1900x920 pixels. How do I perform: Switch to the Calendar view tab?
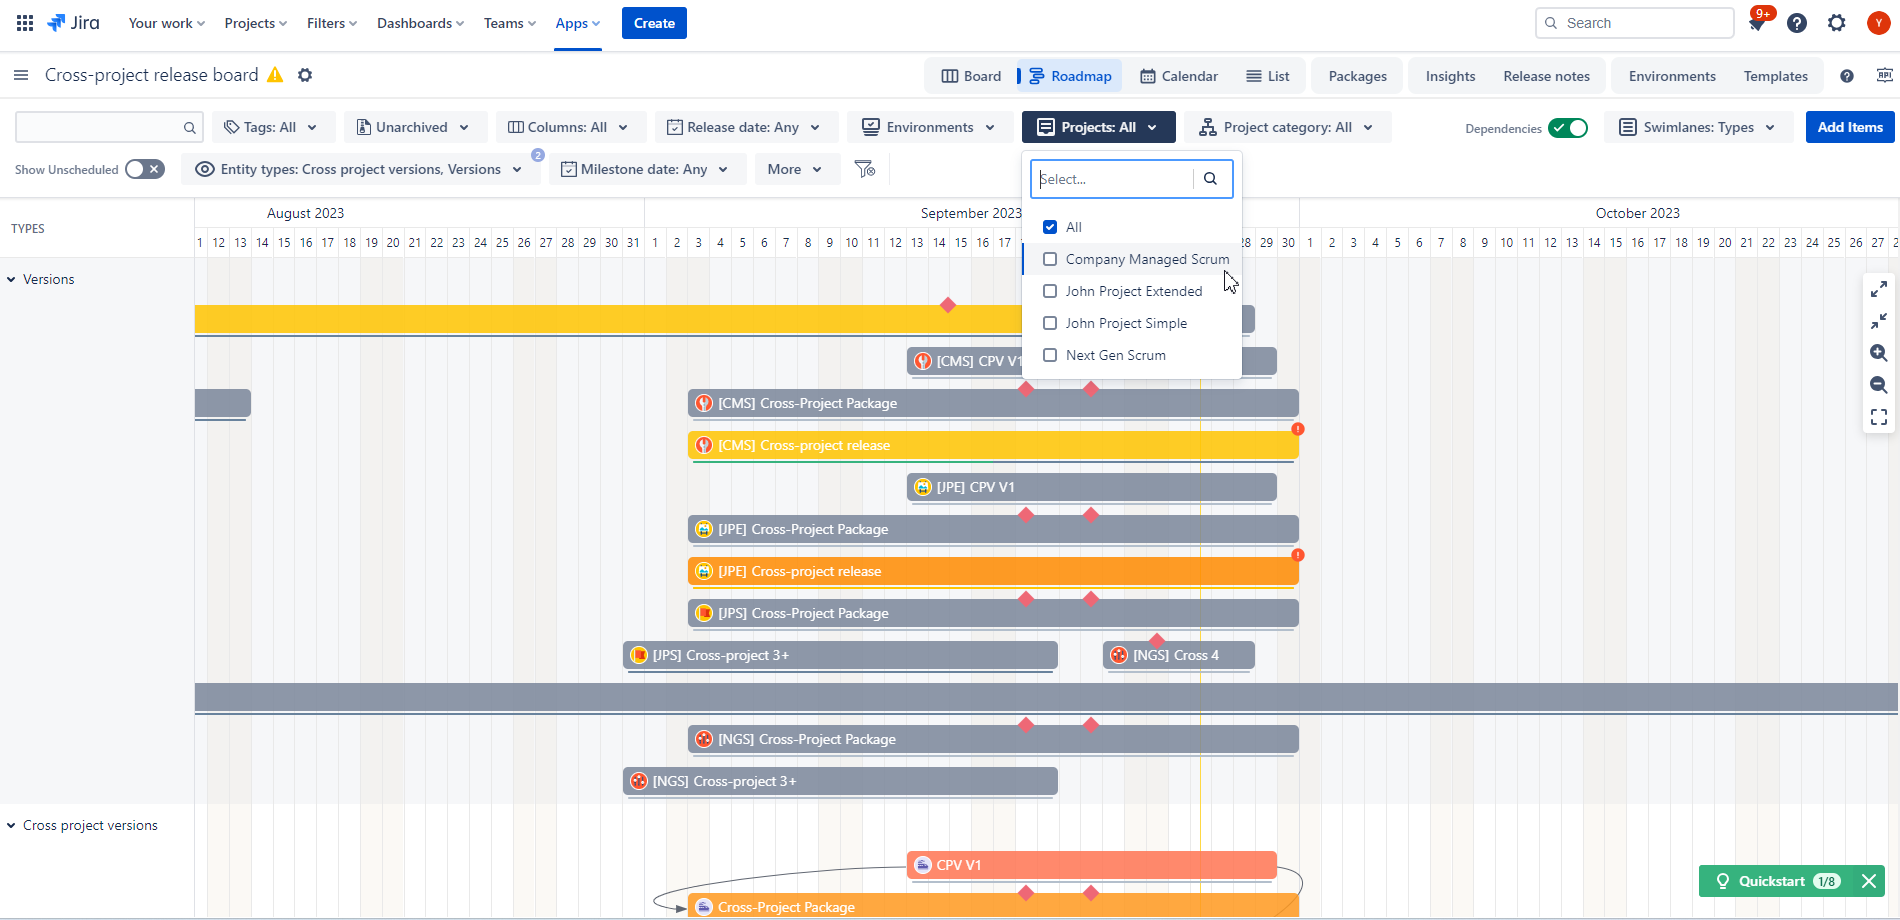tap(1178, 75)
